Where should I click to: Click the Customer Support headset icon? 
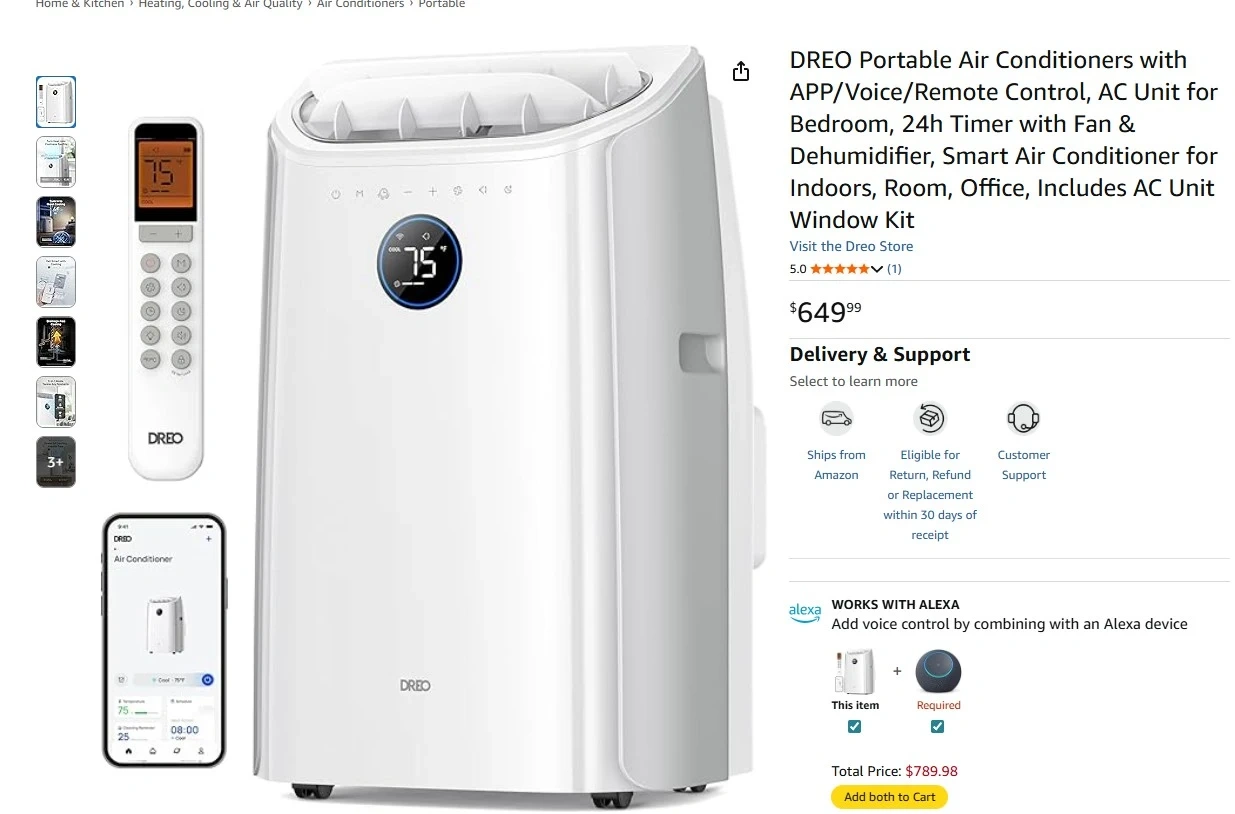click(1023, 418)
